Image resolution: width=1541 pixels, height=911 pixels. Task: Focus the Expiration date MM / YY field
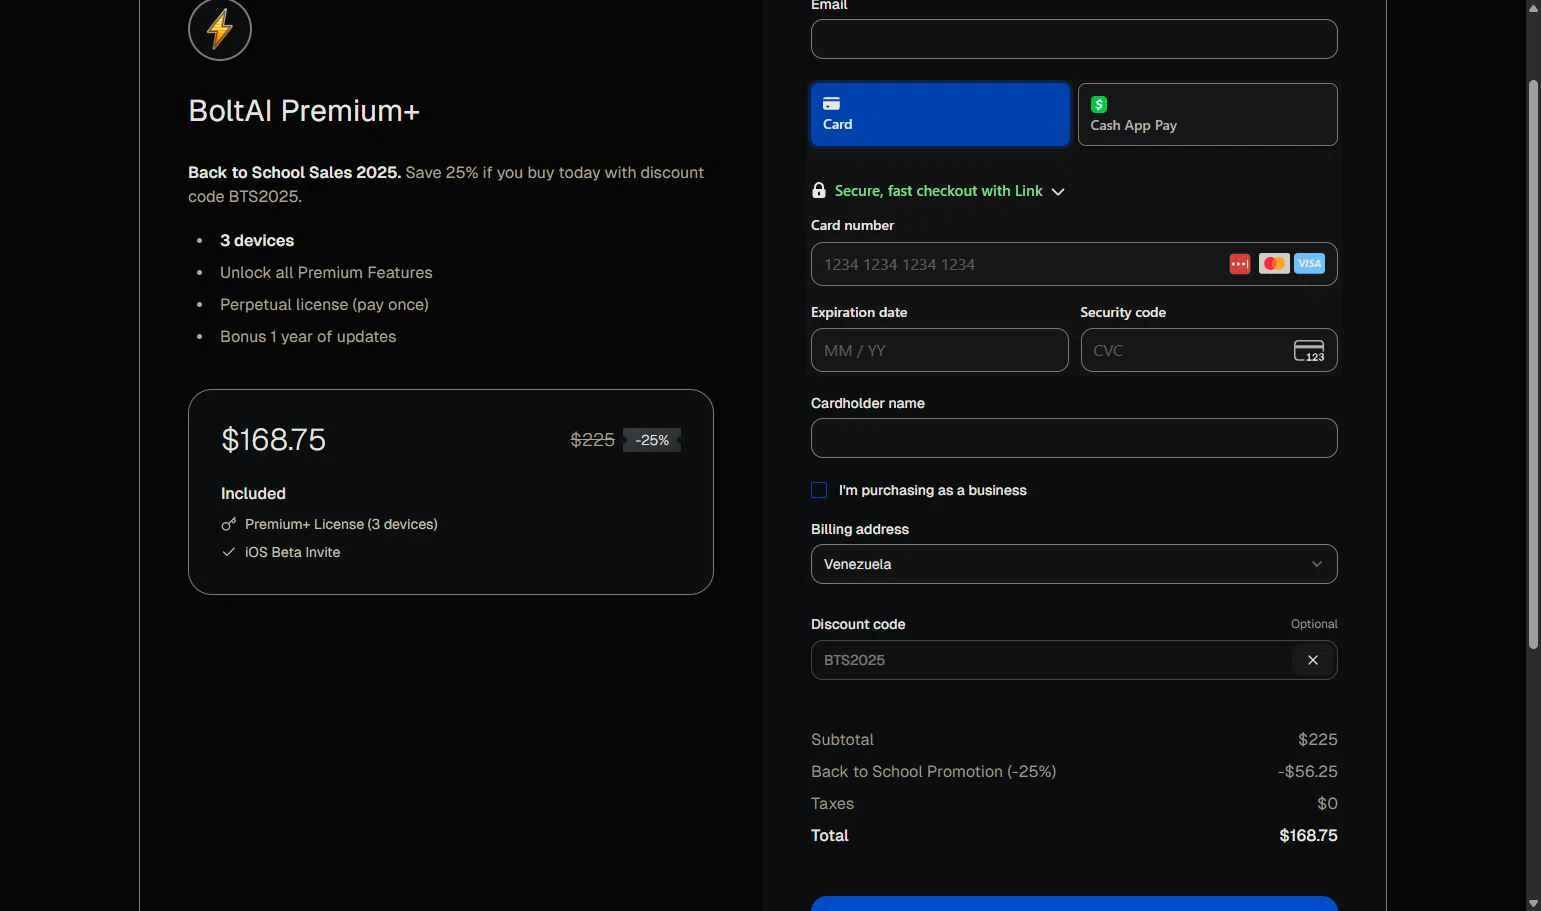(940, 351)
